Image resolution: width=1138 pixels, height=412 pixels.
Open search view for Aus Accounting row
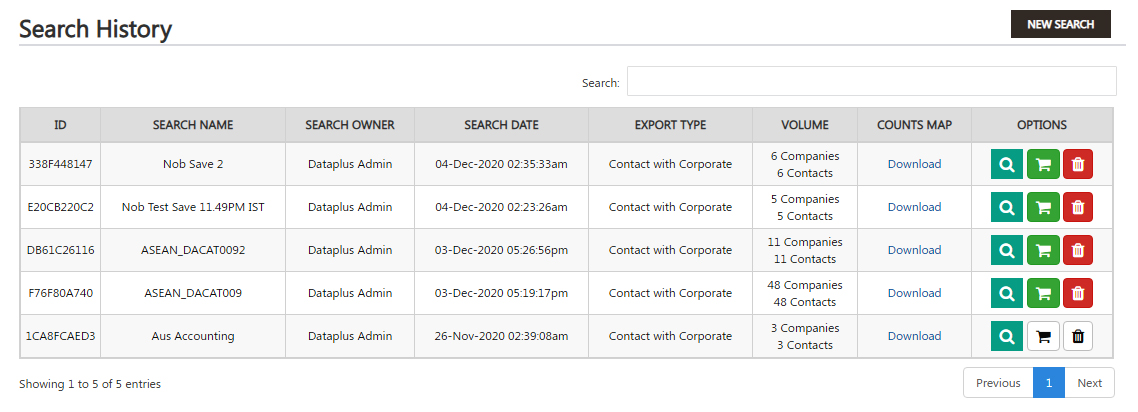pos(1007,337)
